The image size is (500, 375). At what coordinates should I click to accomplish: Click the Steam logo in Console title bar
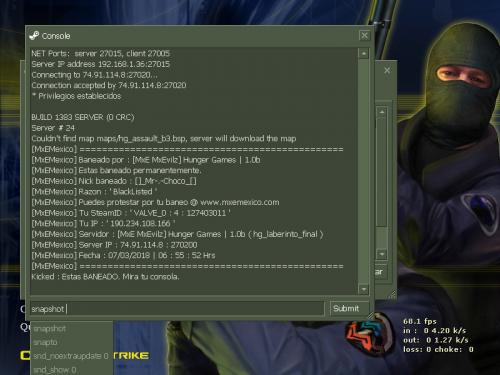click(34, 36)
